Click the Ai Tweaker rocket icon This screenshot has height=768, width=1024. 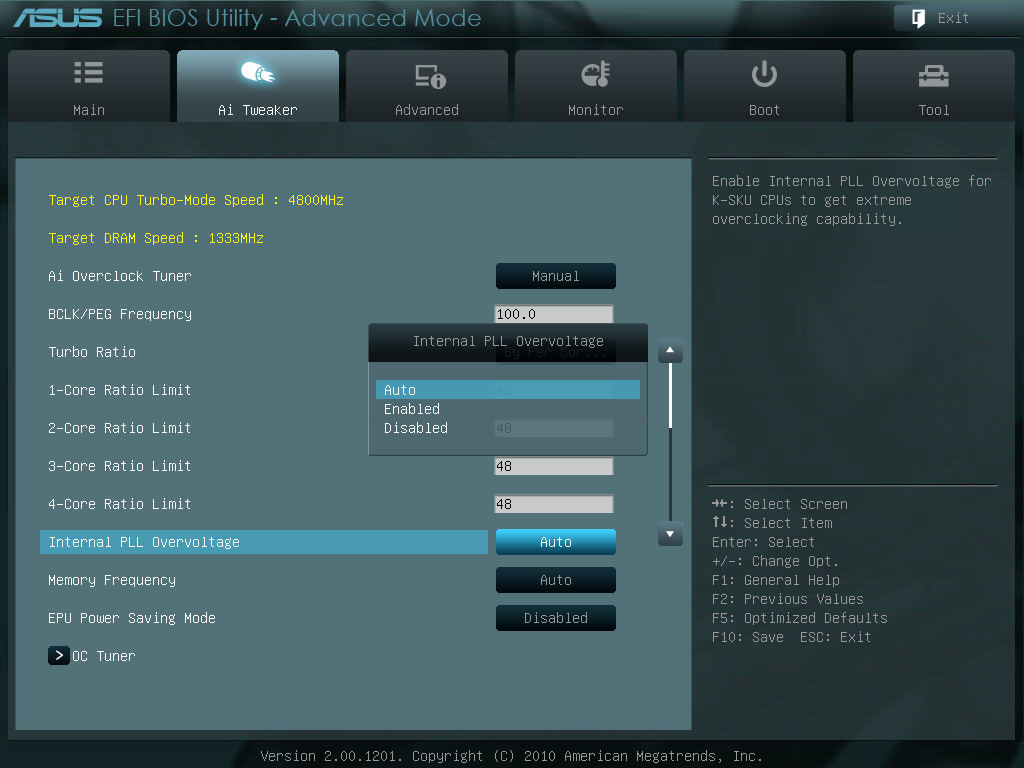coord(258,72)
